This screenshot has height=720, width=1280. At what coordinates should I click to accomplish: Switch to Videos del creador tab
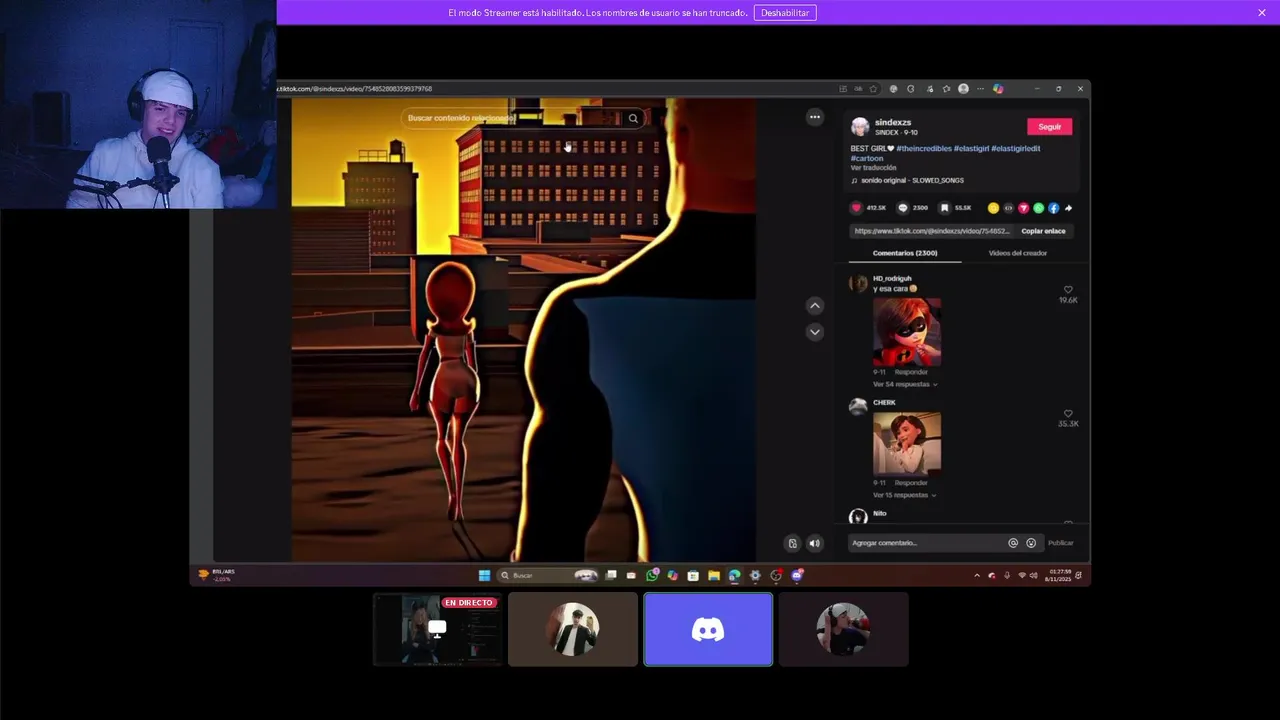pos(1018,253)
